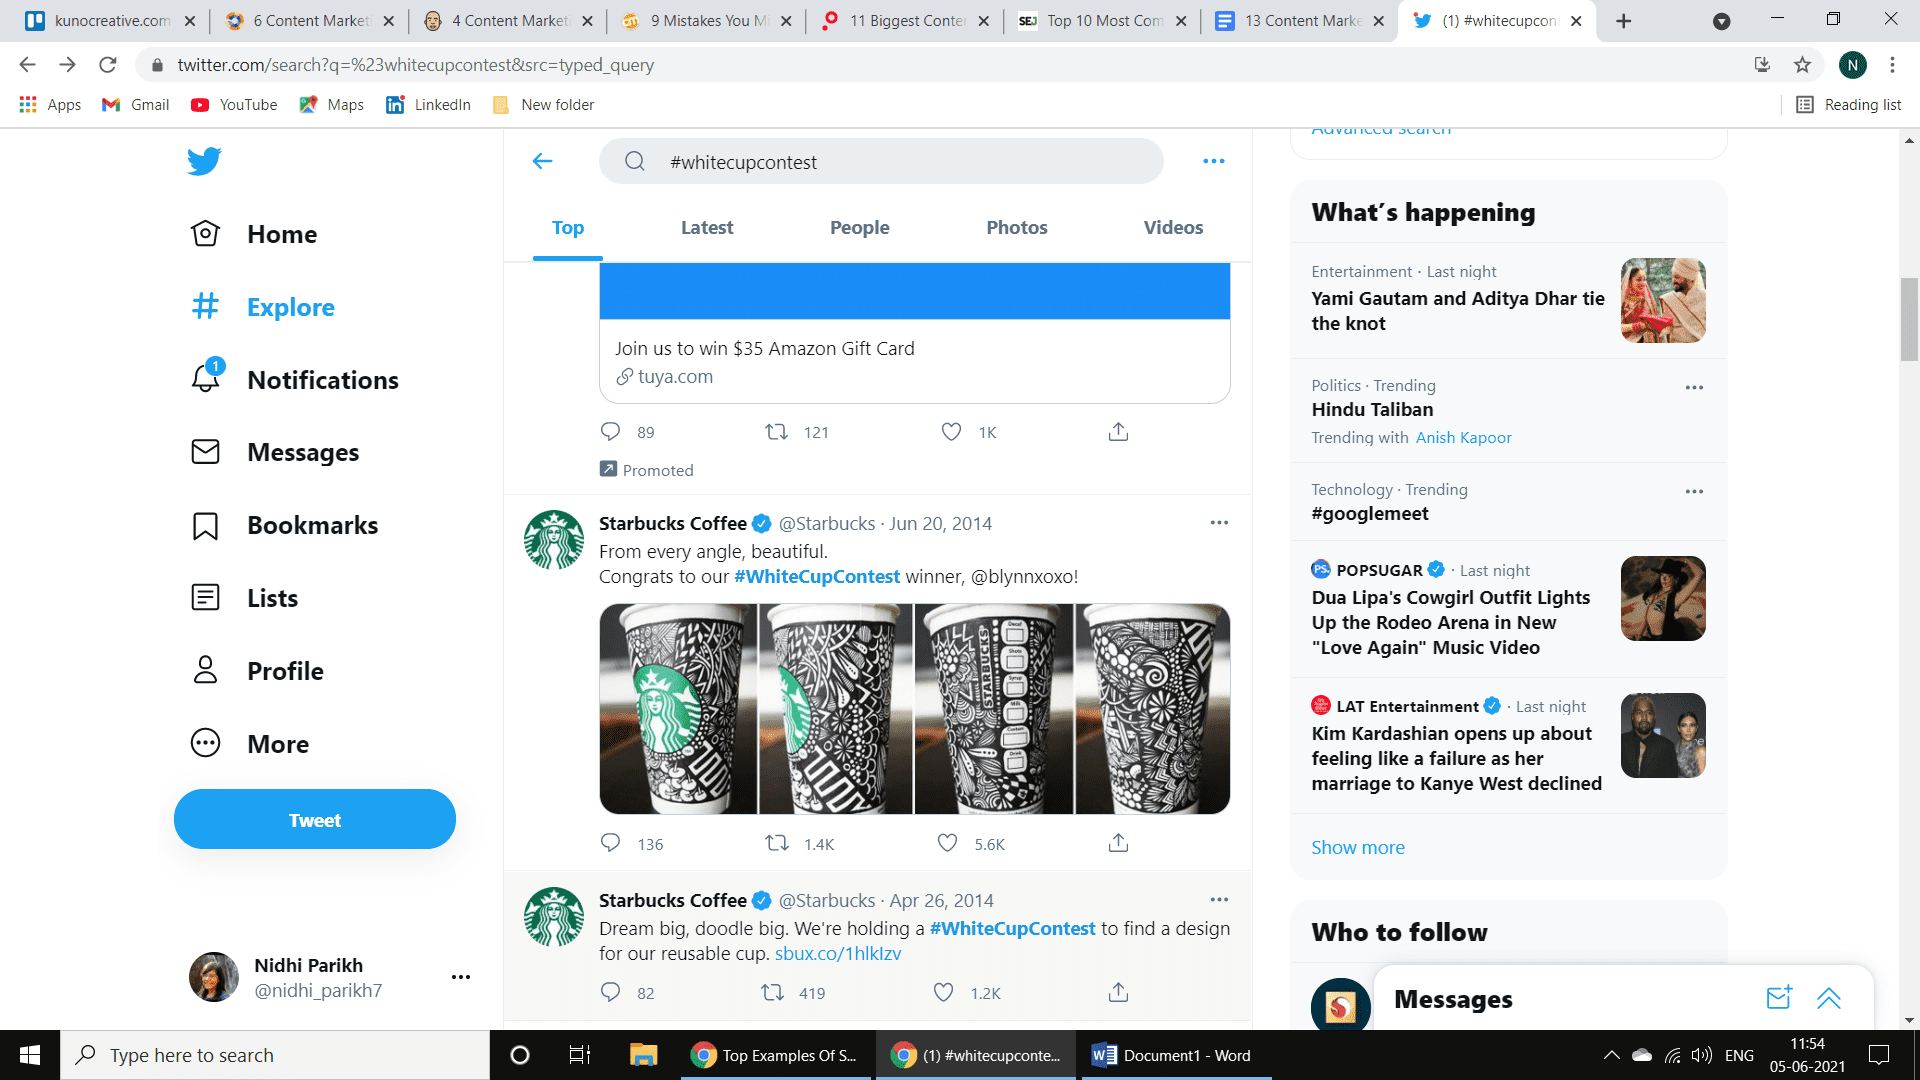Click #WhiteCupContest hashtag in winner tweet

[x=817, y=577]
